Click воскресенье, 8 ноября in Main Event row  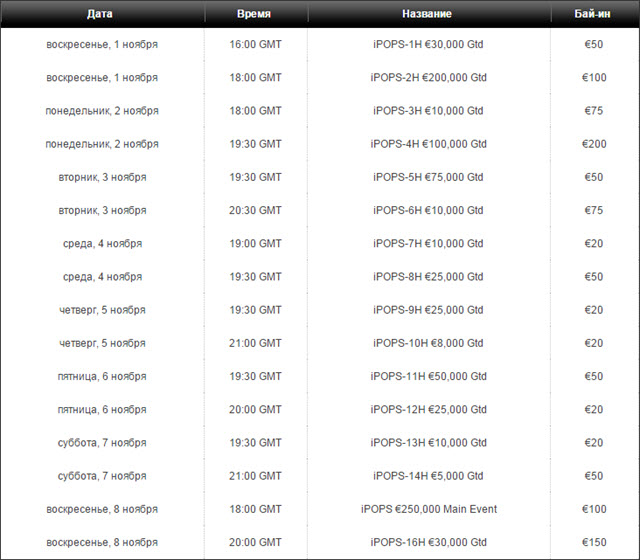[102, 509]
